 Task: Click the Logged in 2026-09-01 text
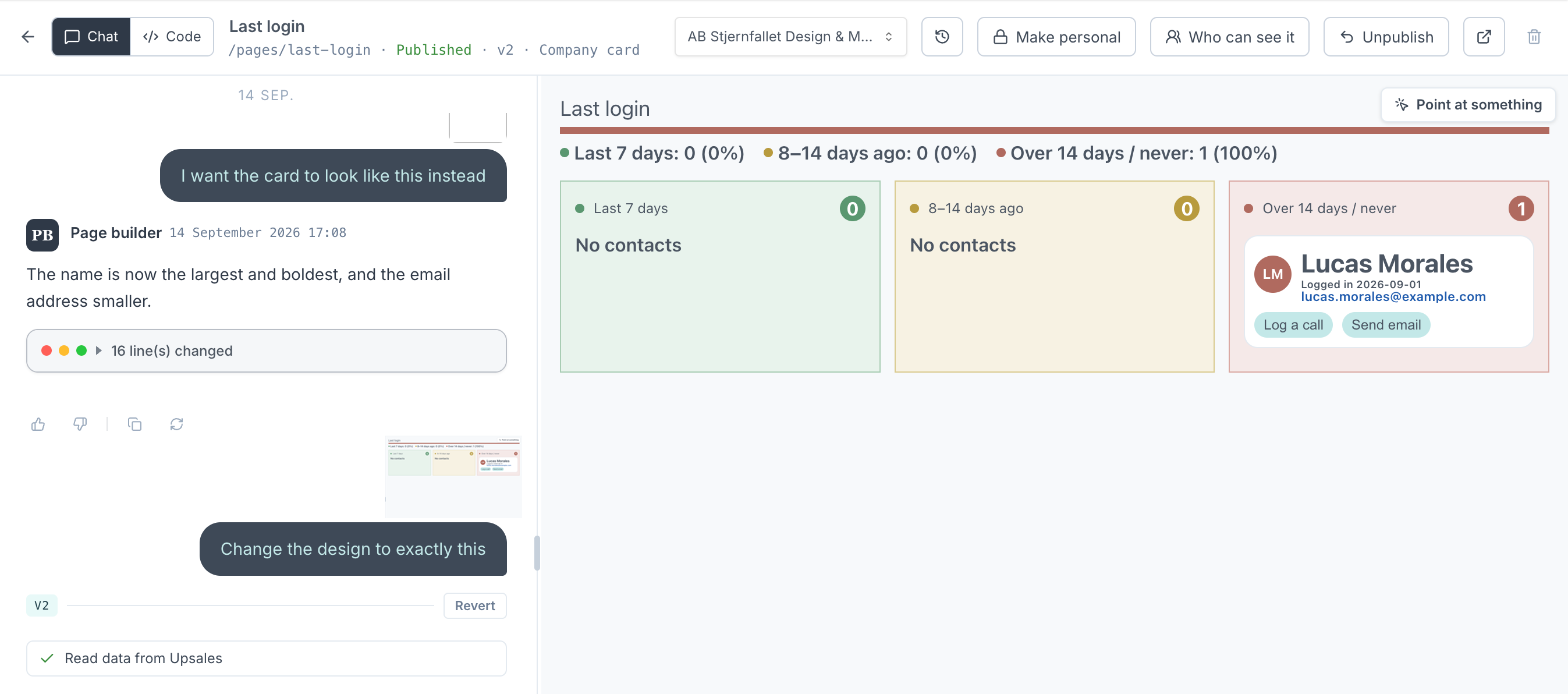point(1361,285)
